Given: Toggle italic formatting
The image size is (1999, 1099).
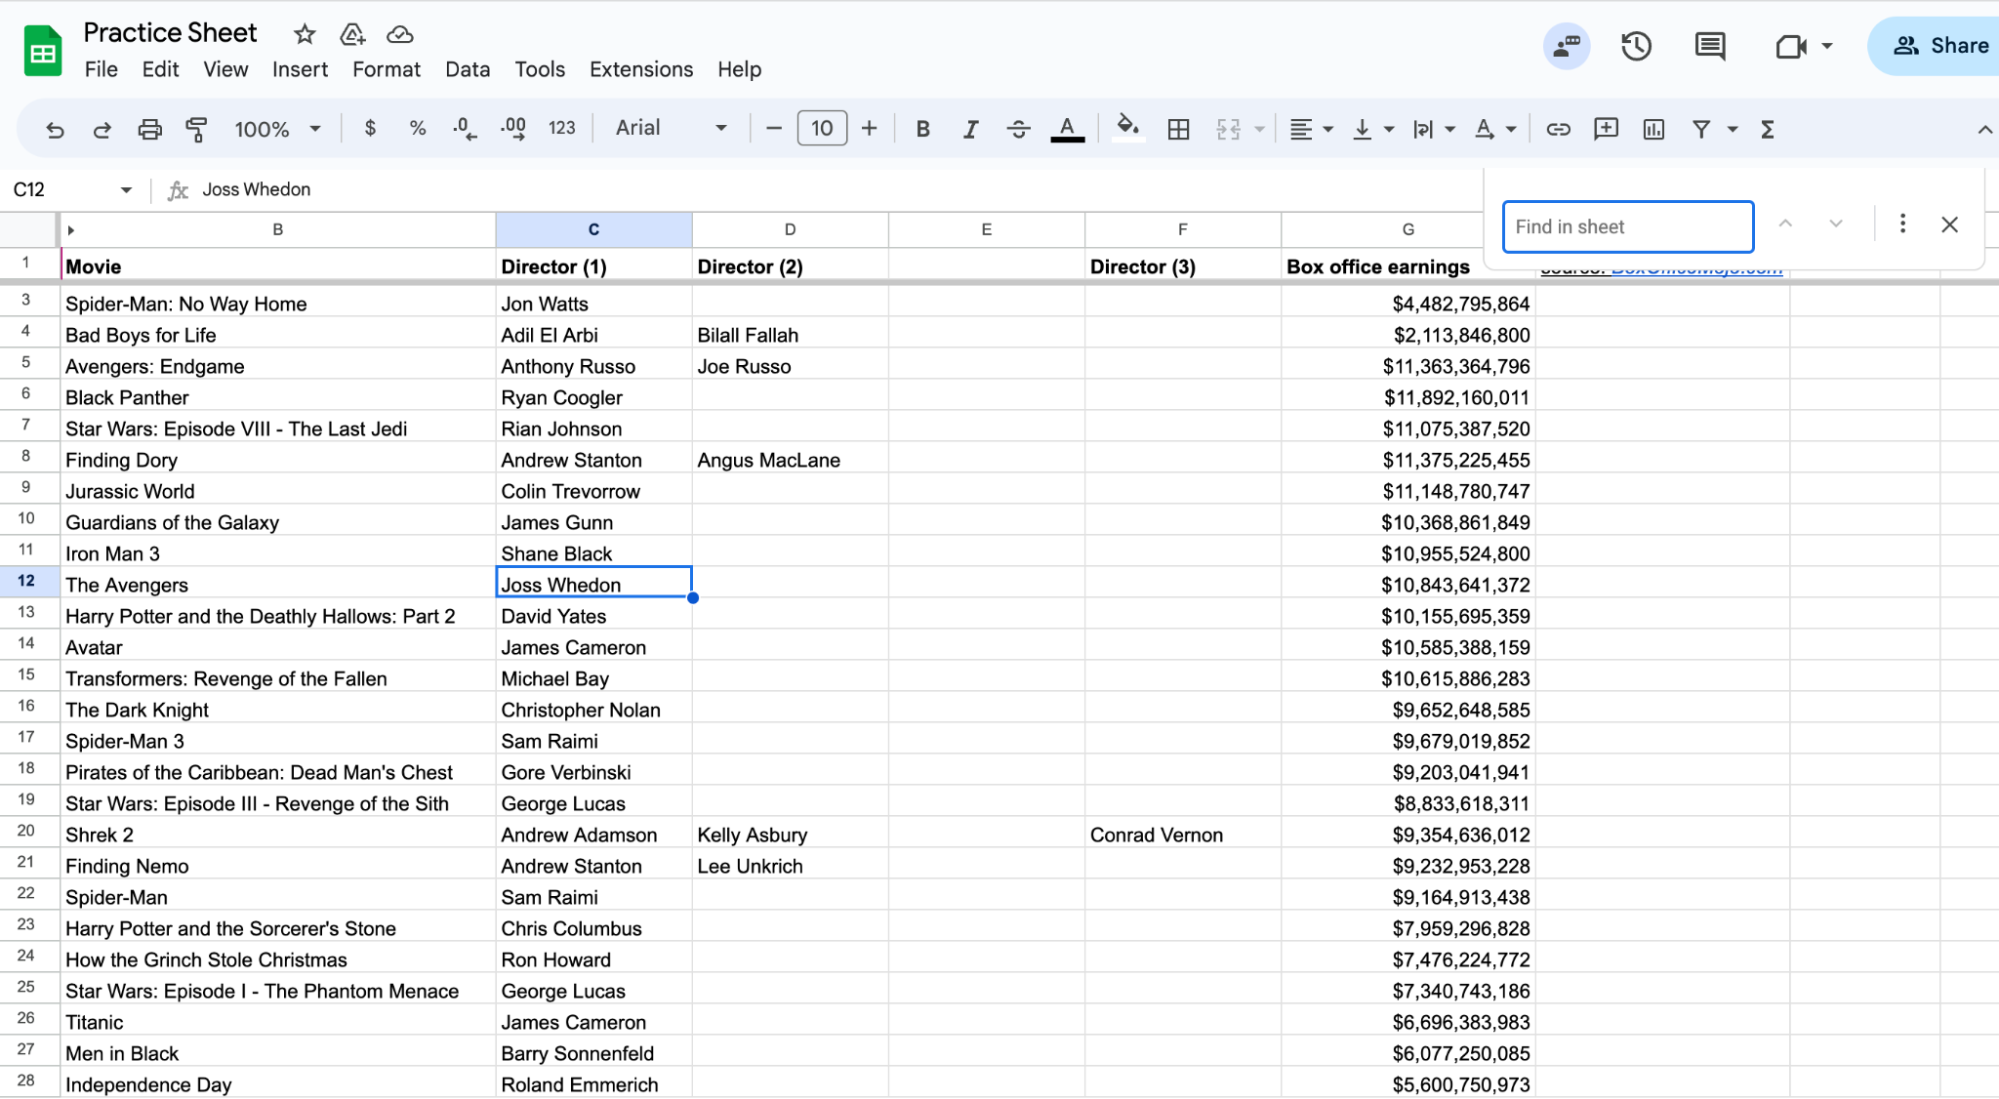Looking at the screenshot, I should pos(970,129).
